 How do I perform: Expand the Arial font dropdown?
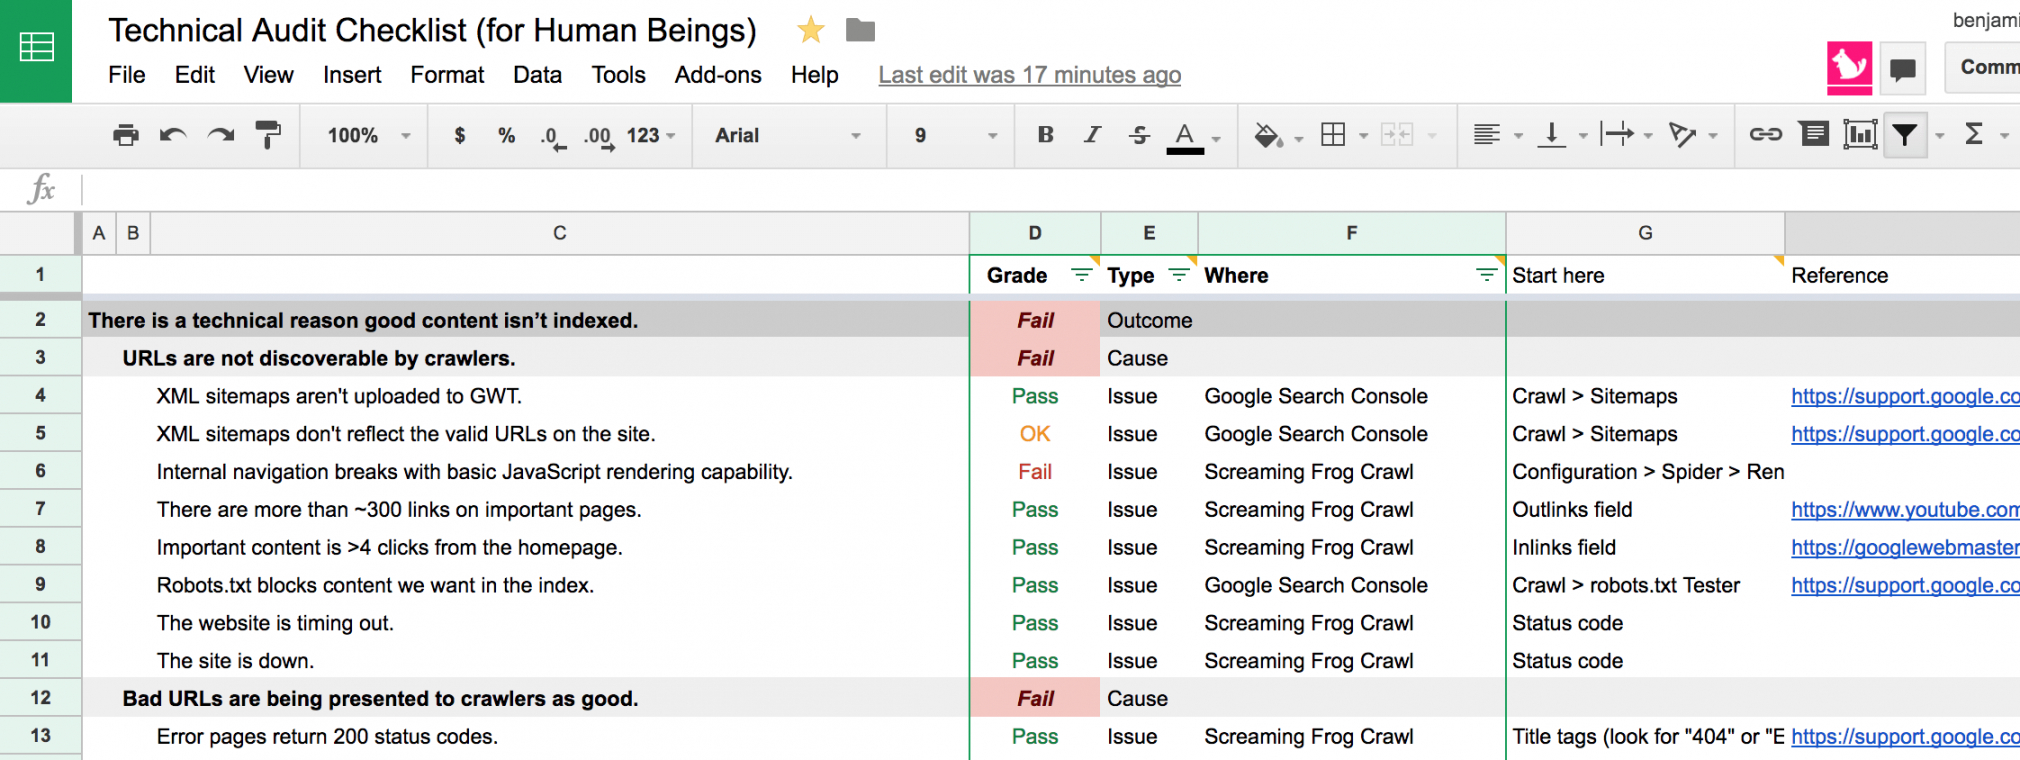coord(786,135)
